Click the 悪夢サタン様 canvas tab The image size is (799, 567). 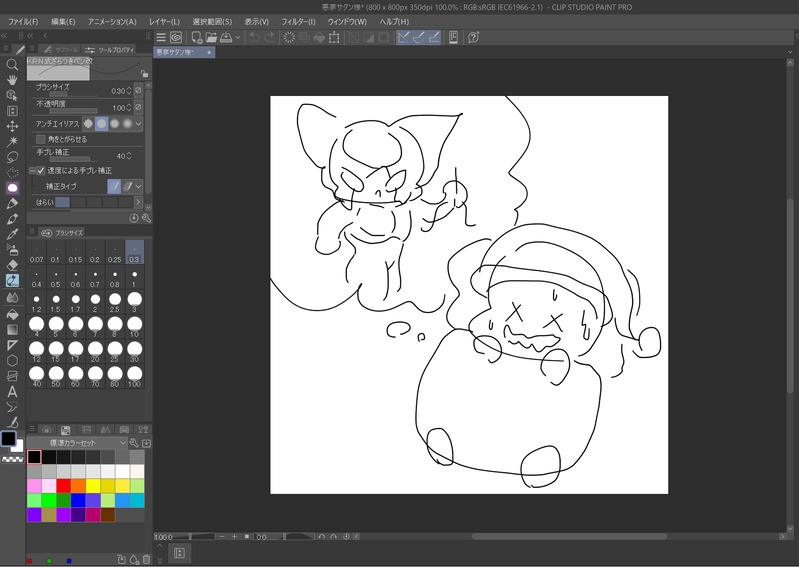tap(183, 52)
